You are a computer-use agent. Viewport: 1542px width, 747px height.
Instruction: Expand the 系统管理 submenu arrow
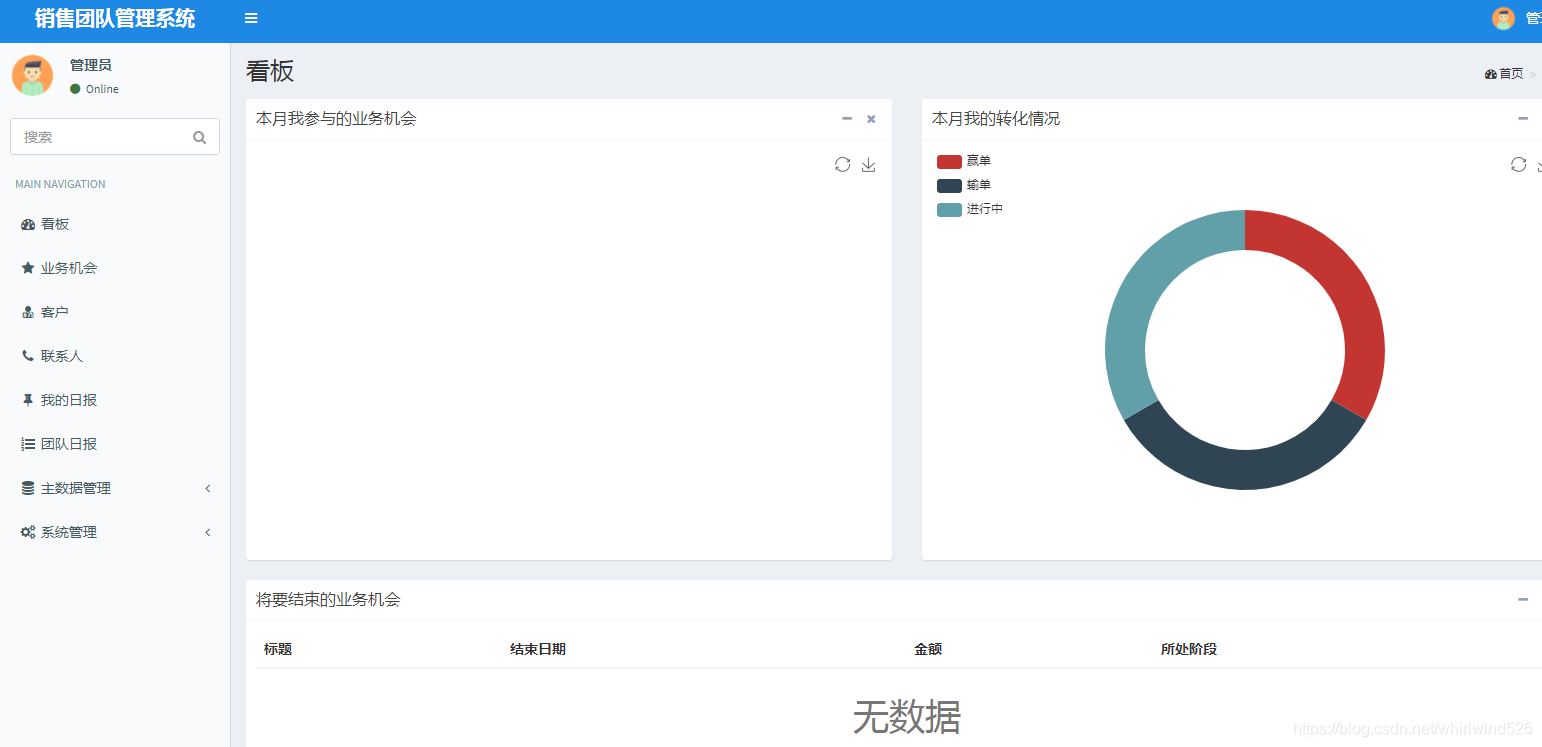pyautogui.click(x=208, y=532)
